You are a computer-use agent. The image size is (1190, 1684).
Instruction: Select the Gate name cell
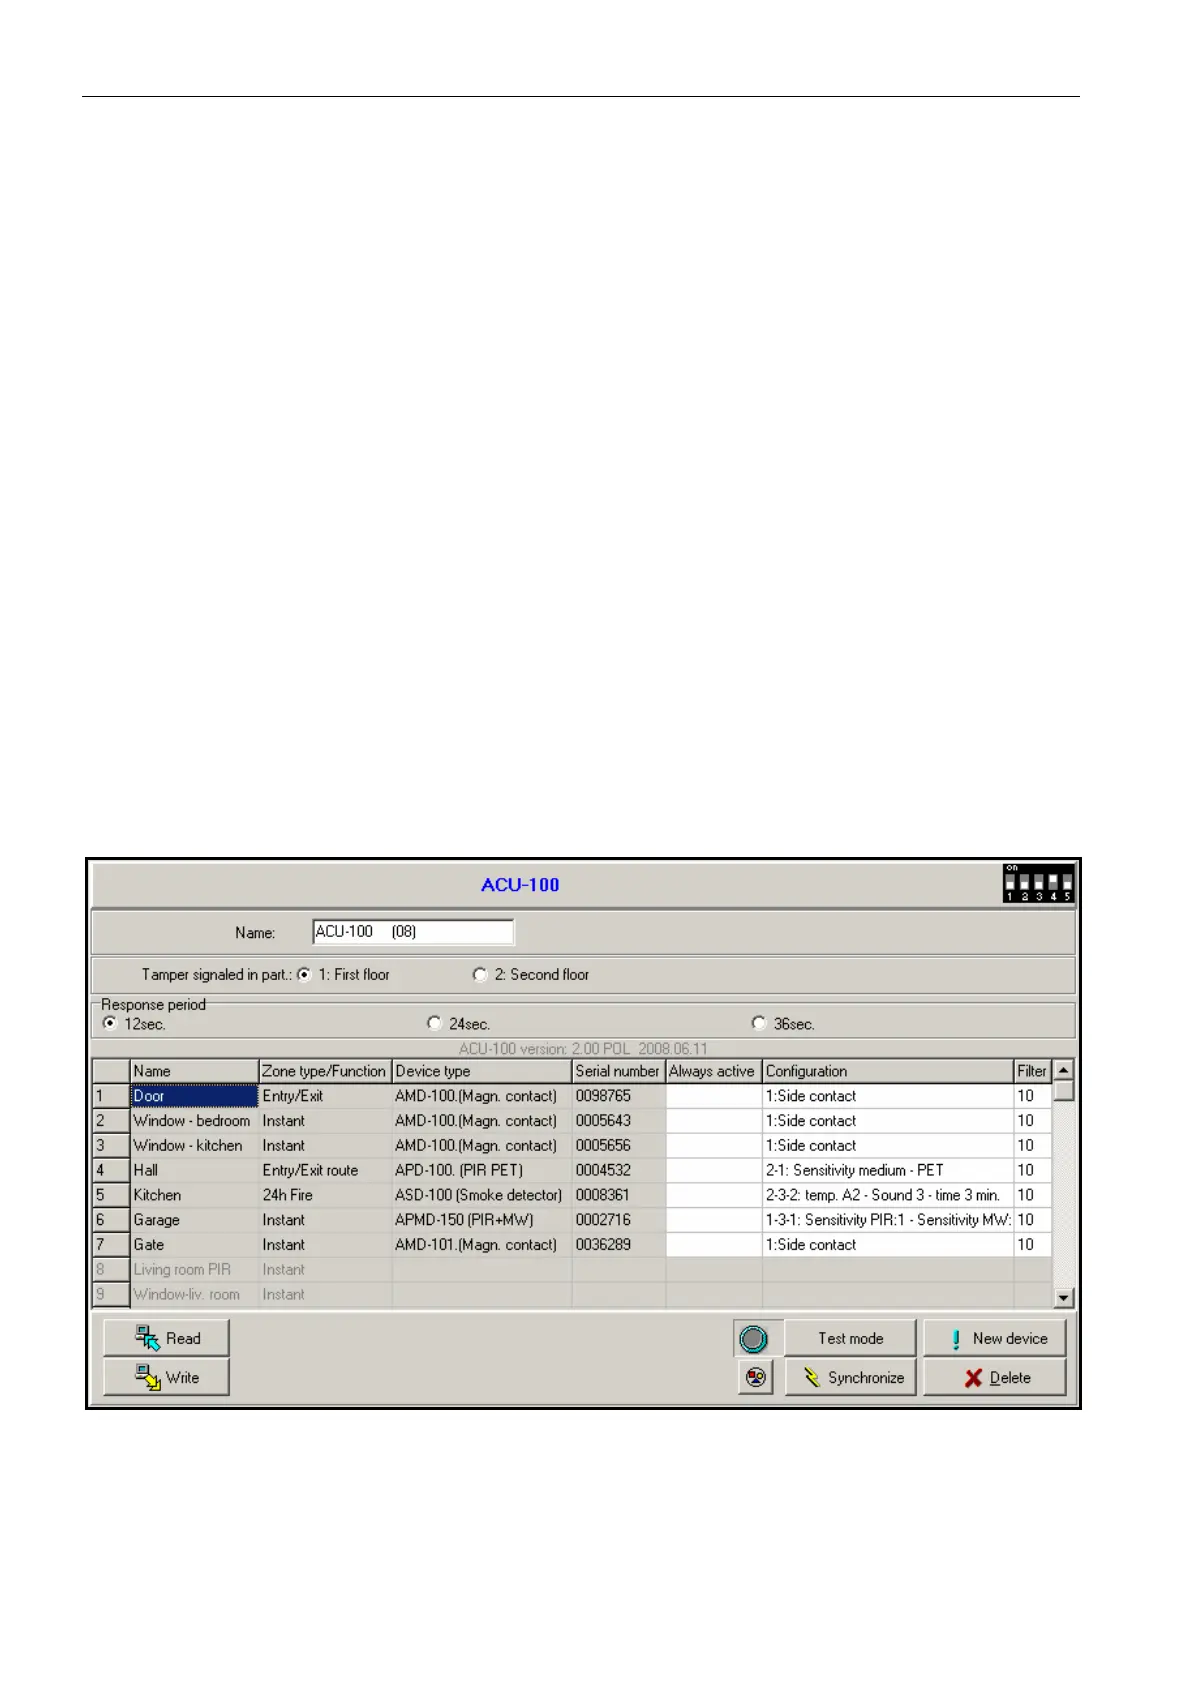pos(194,1245)
